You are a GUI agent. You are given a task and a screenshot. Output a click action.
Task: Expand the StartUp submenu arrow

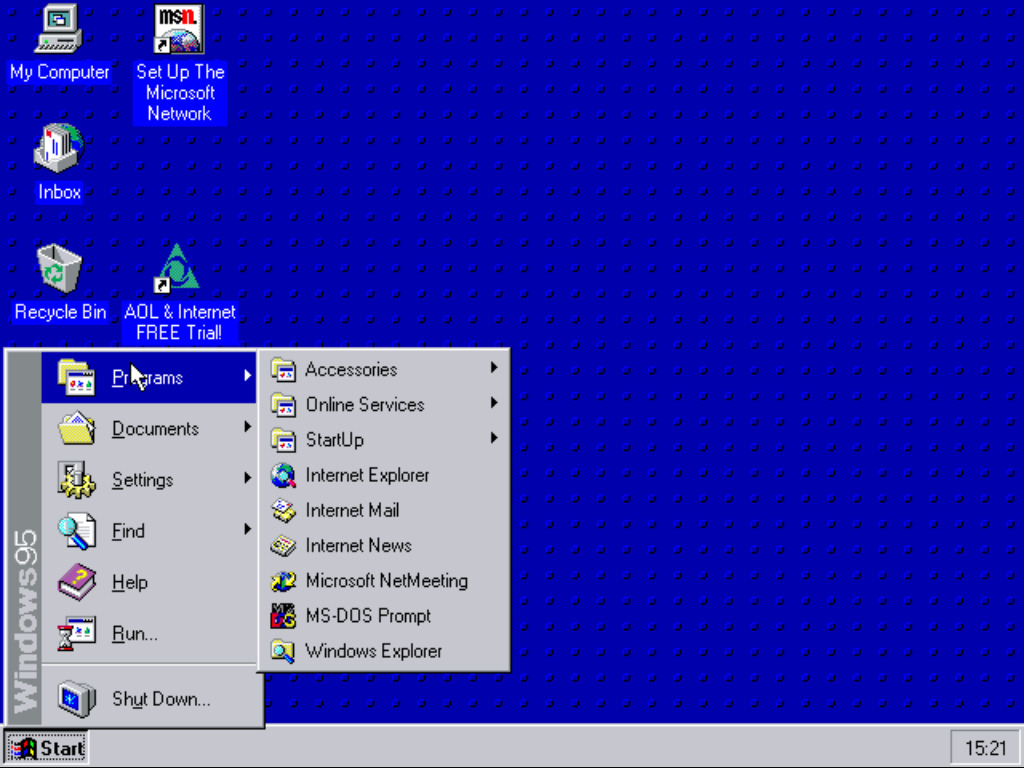(494, 438)
